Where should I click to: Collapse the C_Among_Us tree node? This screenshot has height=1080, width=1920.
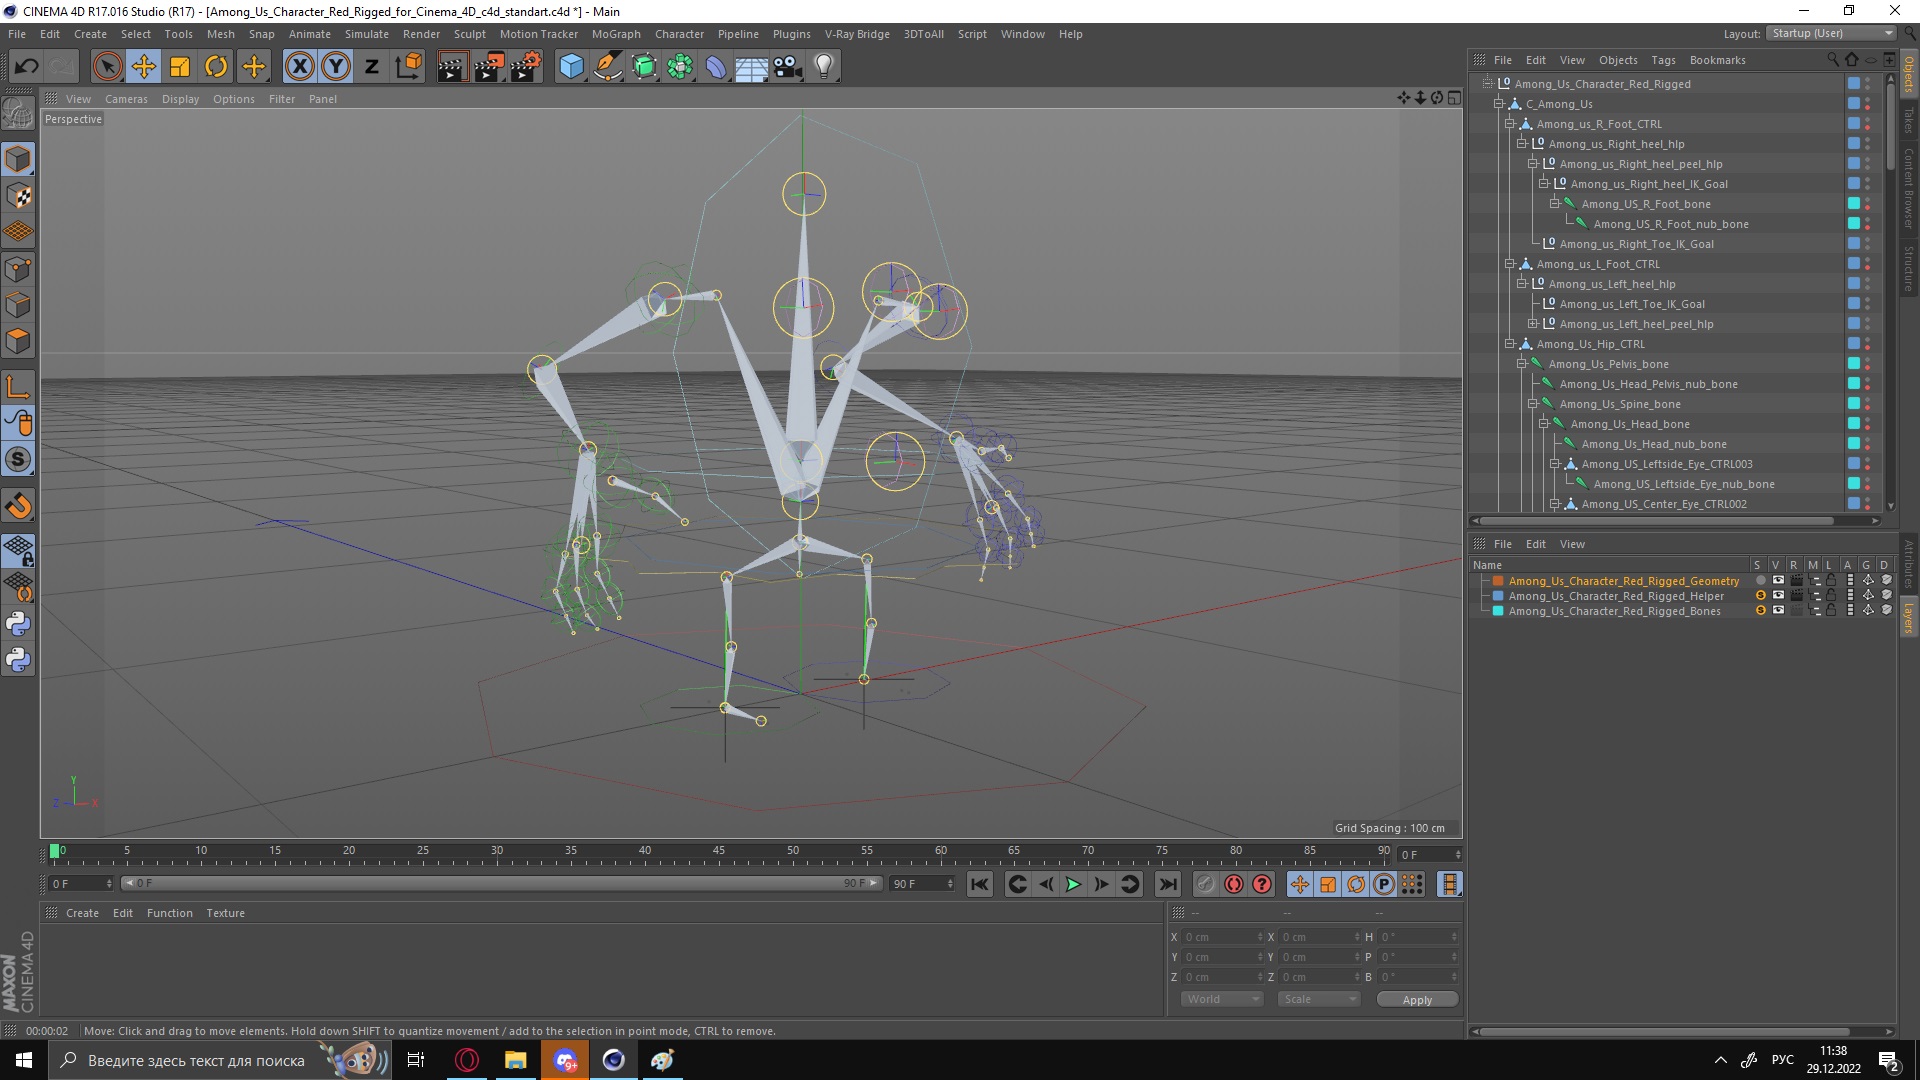point(1499,104)
